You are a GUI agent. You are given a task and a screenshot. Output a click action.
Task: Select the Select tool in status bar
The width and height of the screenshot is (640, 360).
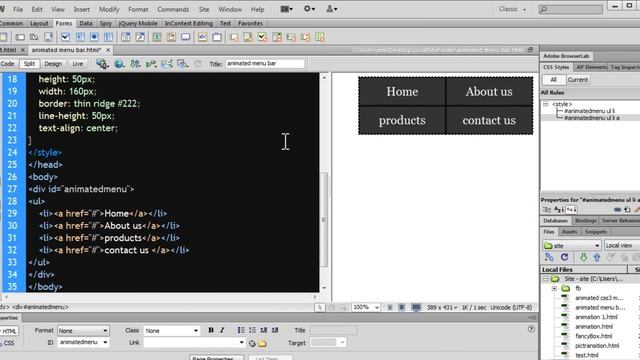[x=320, y=307]
